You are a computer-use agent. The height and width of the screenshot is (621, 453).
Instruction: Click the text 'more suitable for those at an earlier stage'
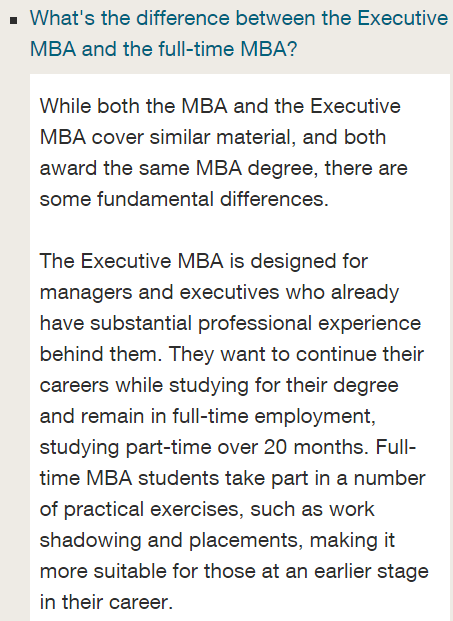click(234, 571)
